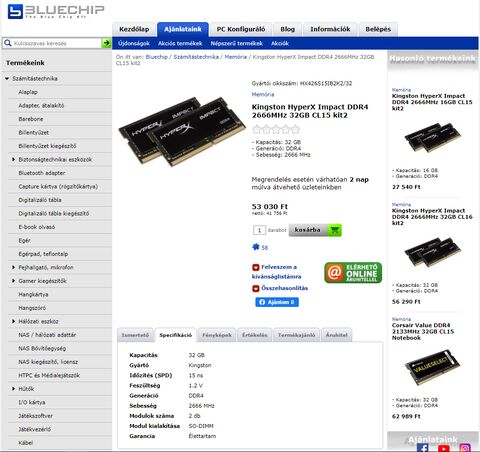Click the compare icon beside Összehasonlítás
This screenshot has height=452, width=480.
pos(256,288)
